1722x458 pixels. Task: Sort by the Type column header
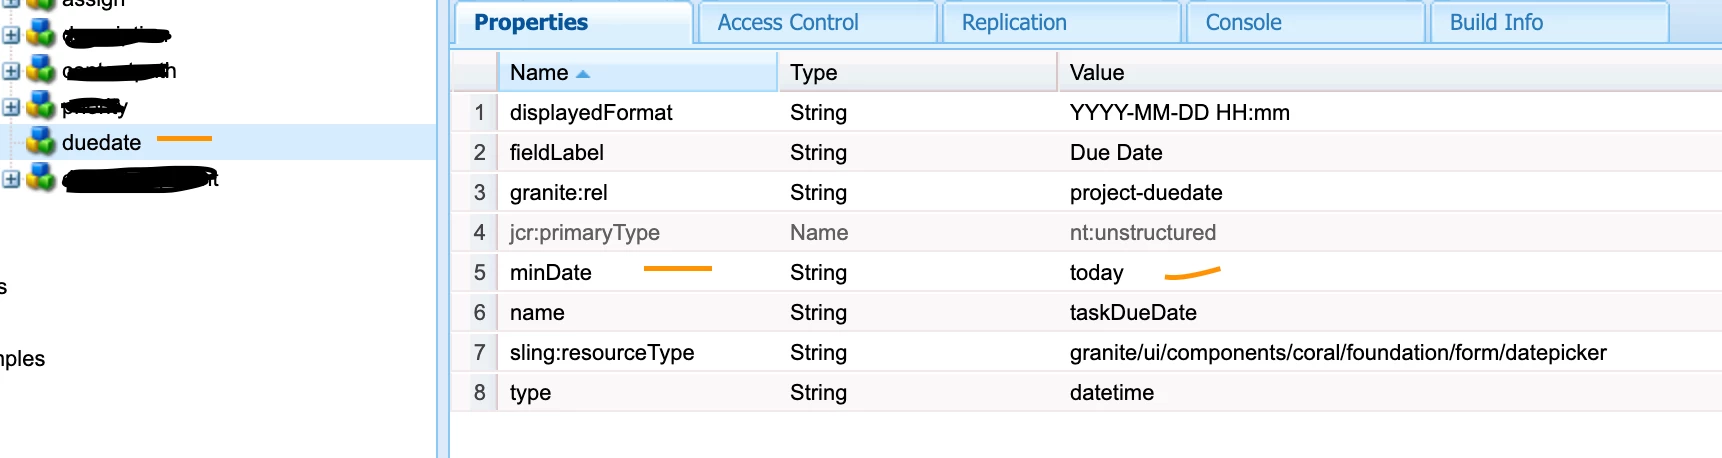(x=814, y=73)
